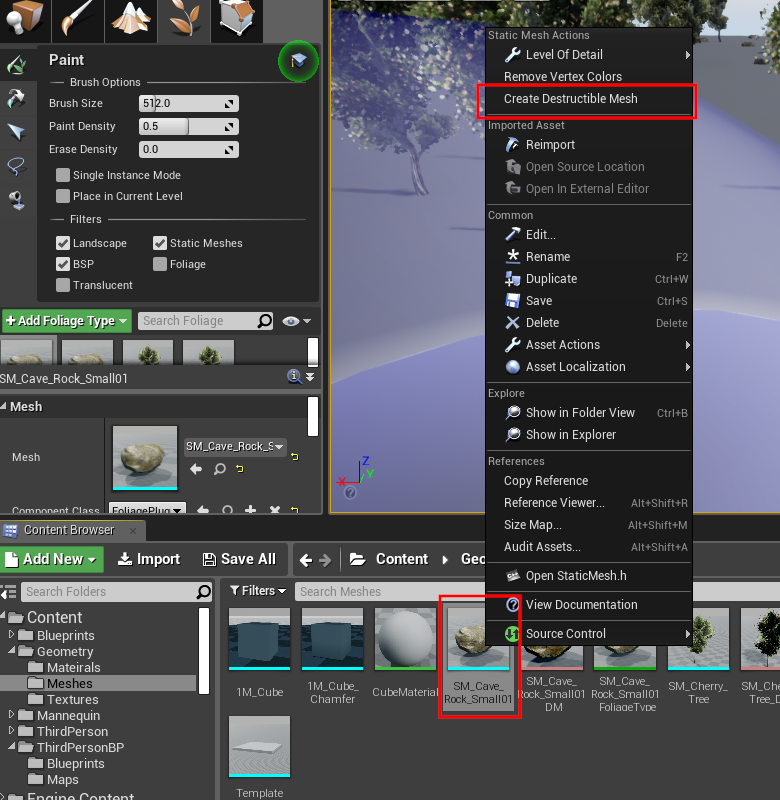Select the foliage Fill tool bucket icon
This screenshot has height=800, width=780.
pyautogui.click(x=16, y=199)
